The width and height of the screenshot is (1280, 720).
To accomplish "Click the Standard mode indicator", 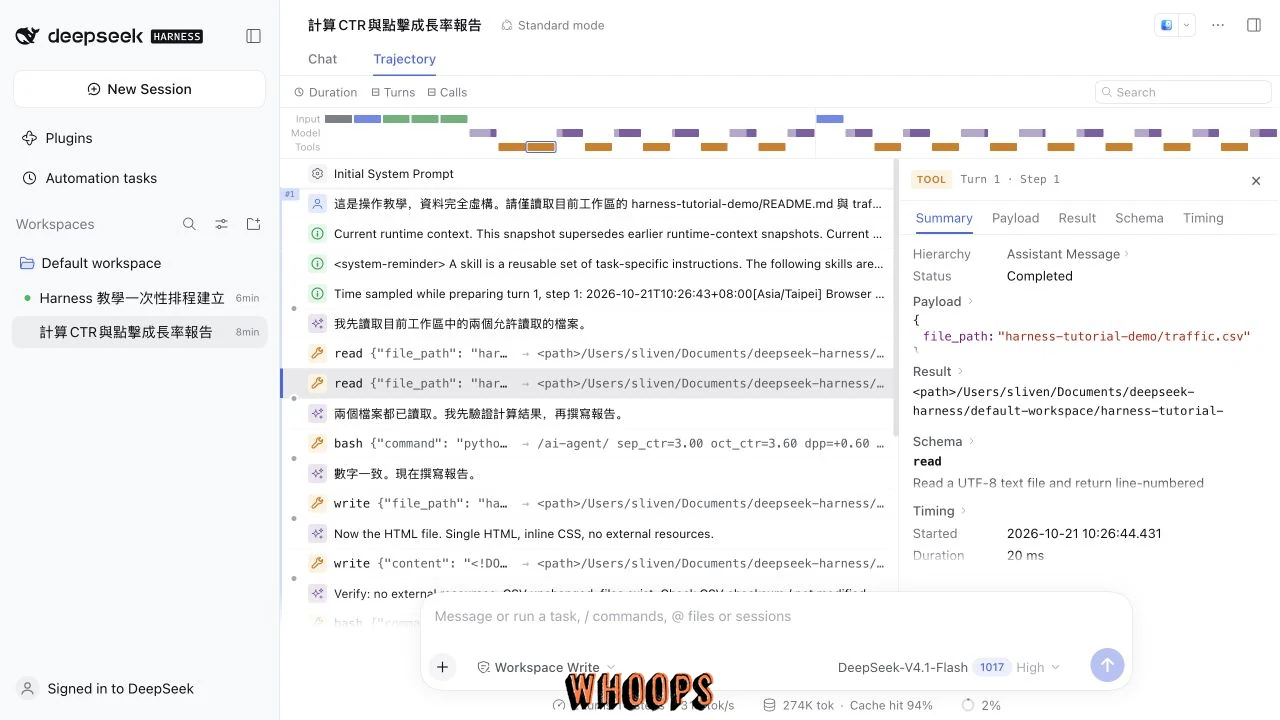I will coord(553,25).
